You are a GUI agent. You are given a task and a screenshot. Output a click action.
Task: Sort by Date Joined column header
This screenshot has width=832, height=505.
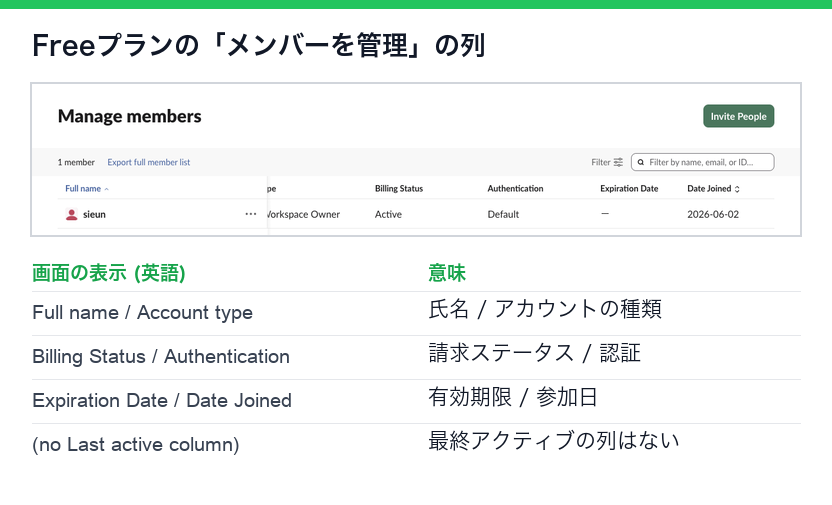tap(713, 188)
